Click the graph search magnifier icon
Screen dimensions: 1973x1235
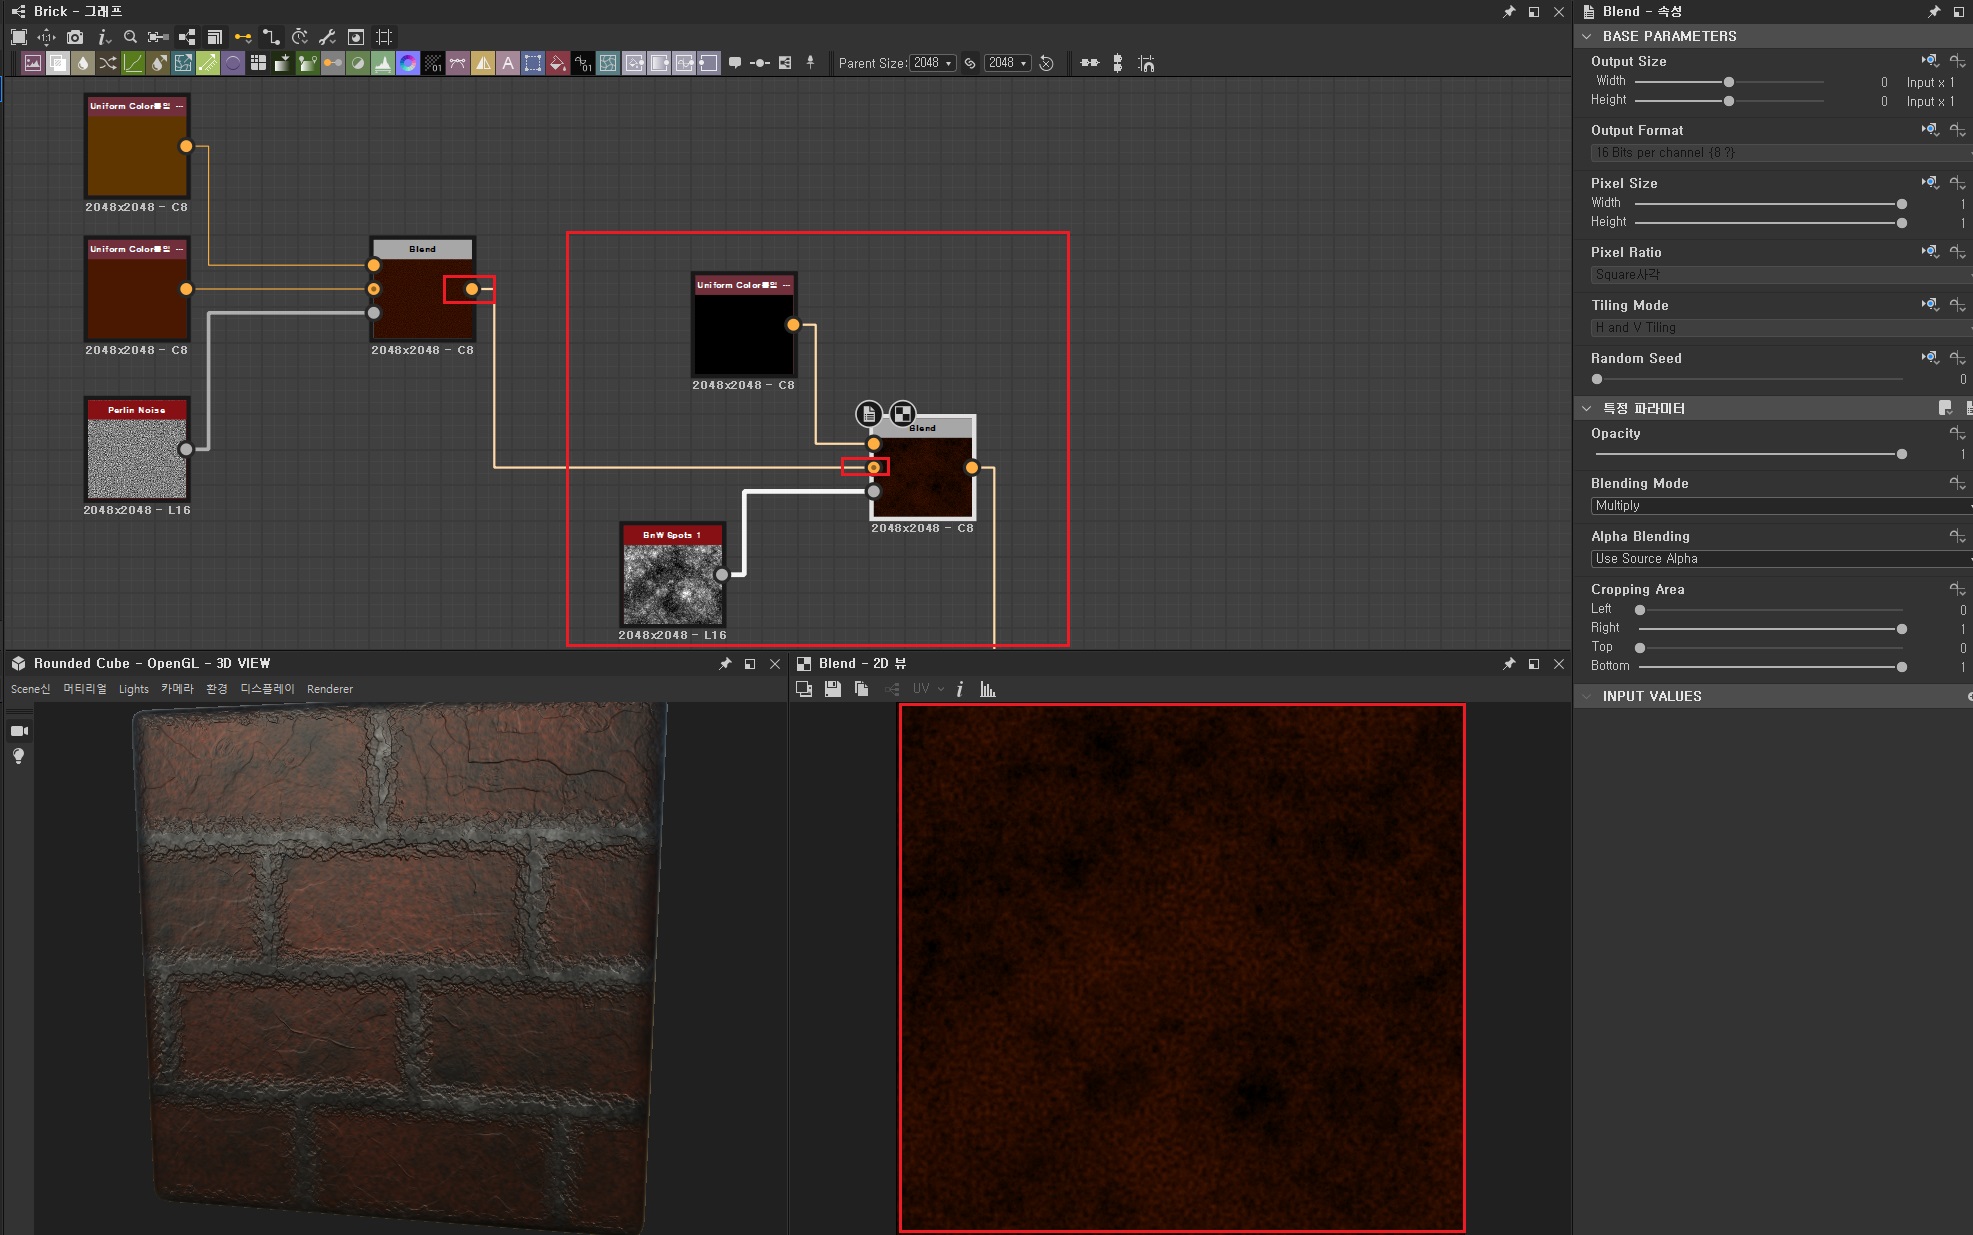130,37
